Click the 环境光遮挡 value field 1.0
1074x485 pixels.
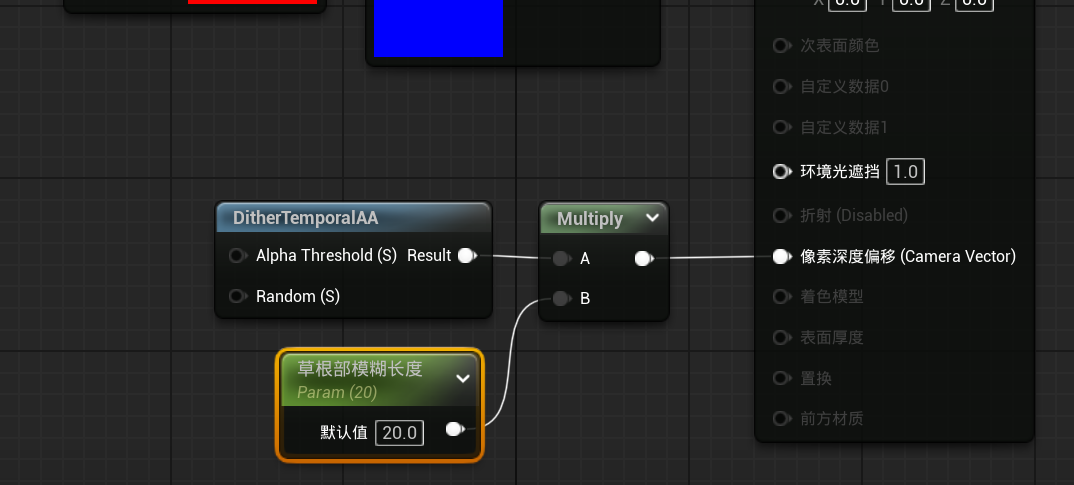905,172
